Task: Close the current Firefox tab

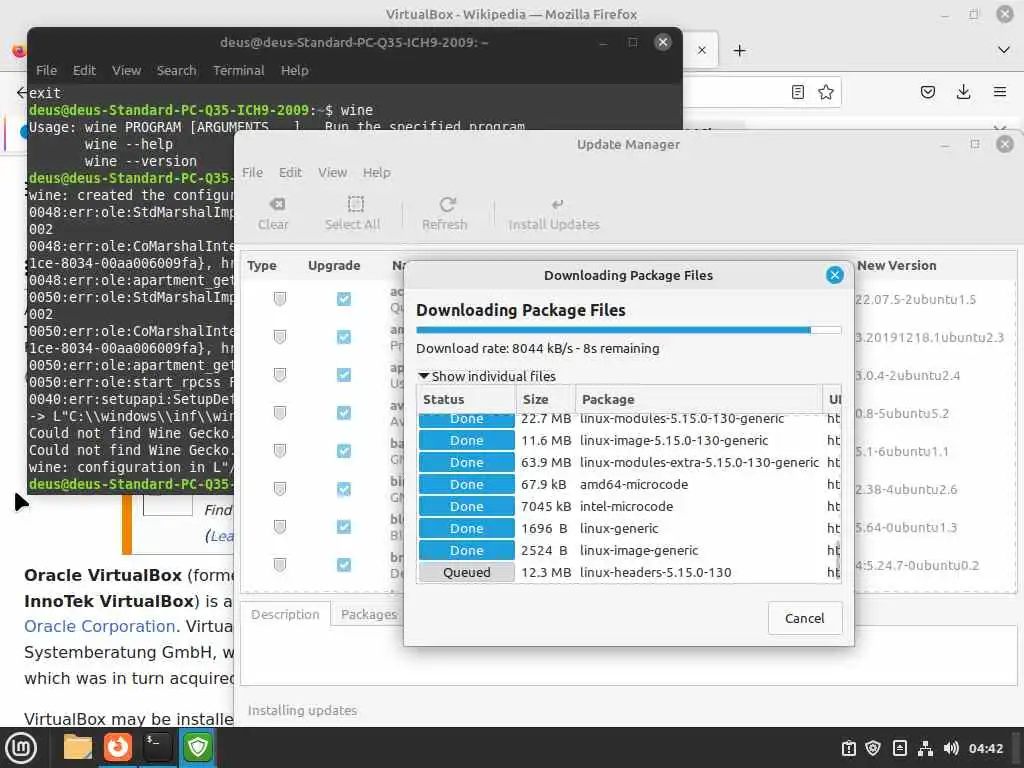Action: point(701,50)
